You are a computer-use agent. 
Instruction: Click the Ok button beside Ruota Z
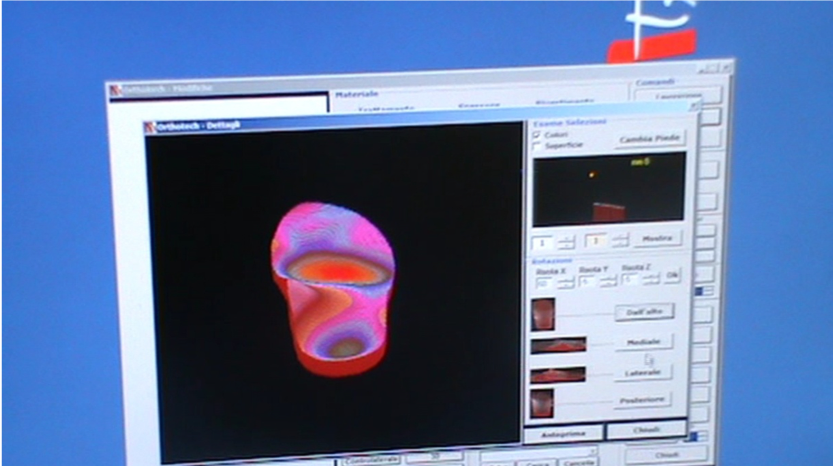[672, 276]
